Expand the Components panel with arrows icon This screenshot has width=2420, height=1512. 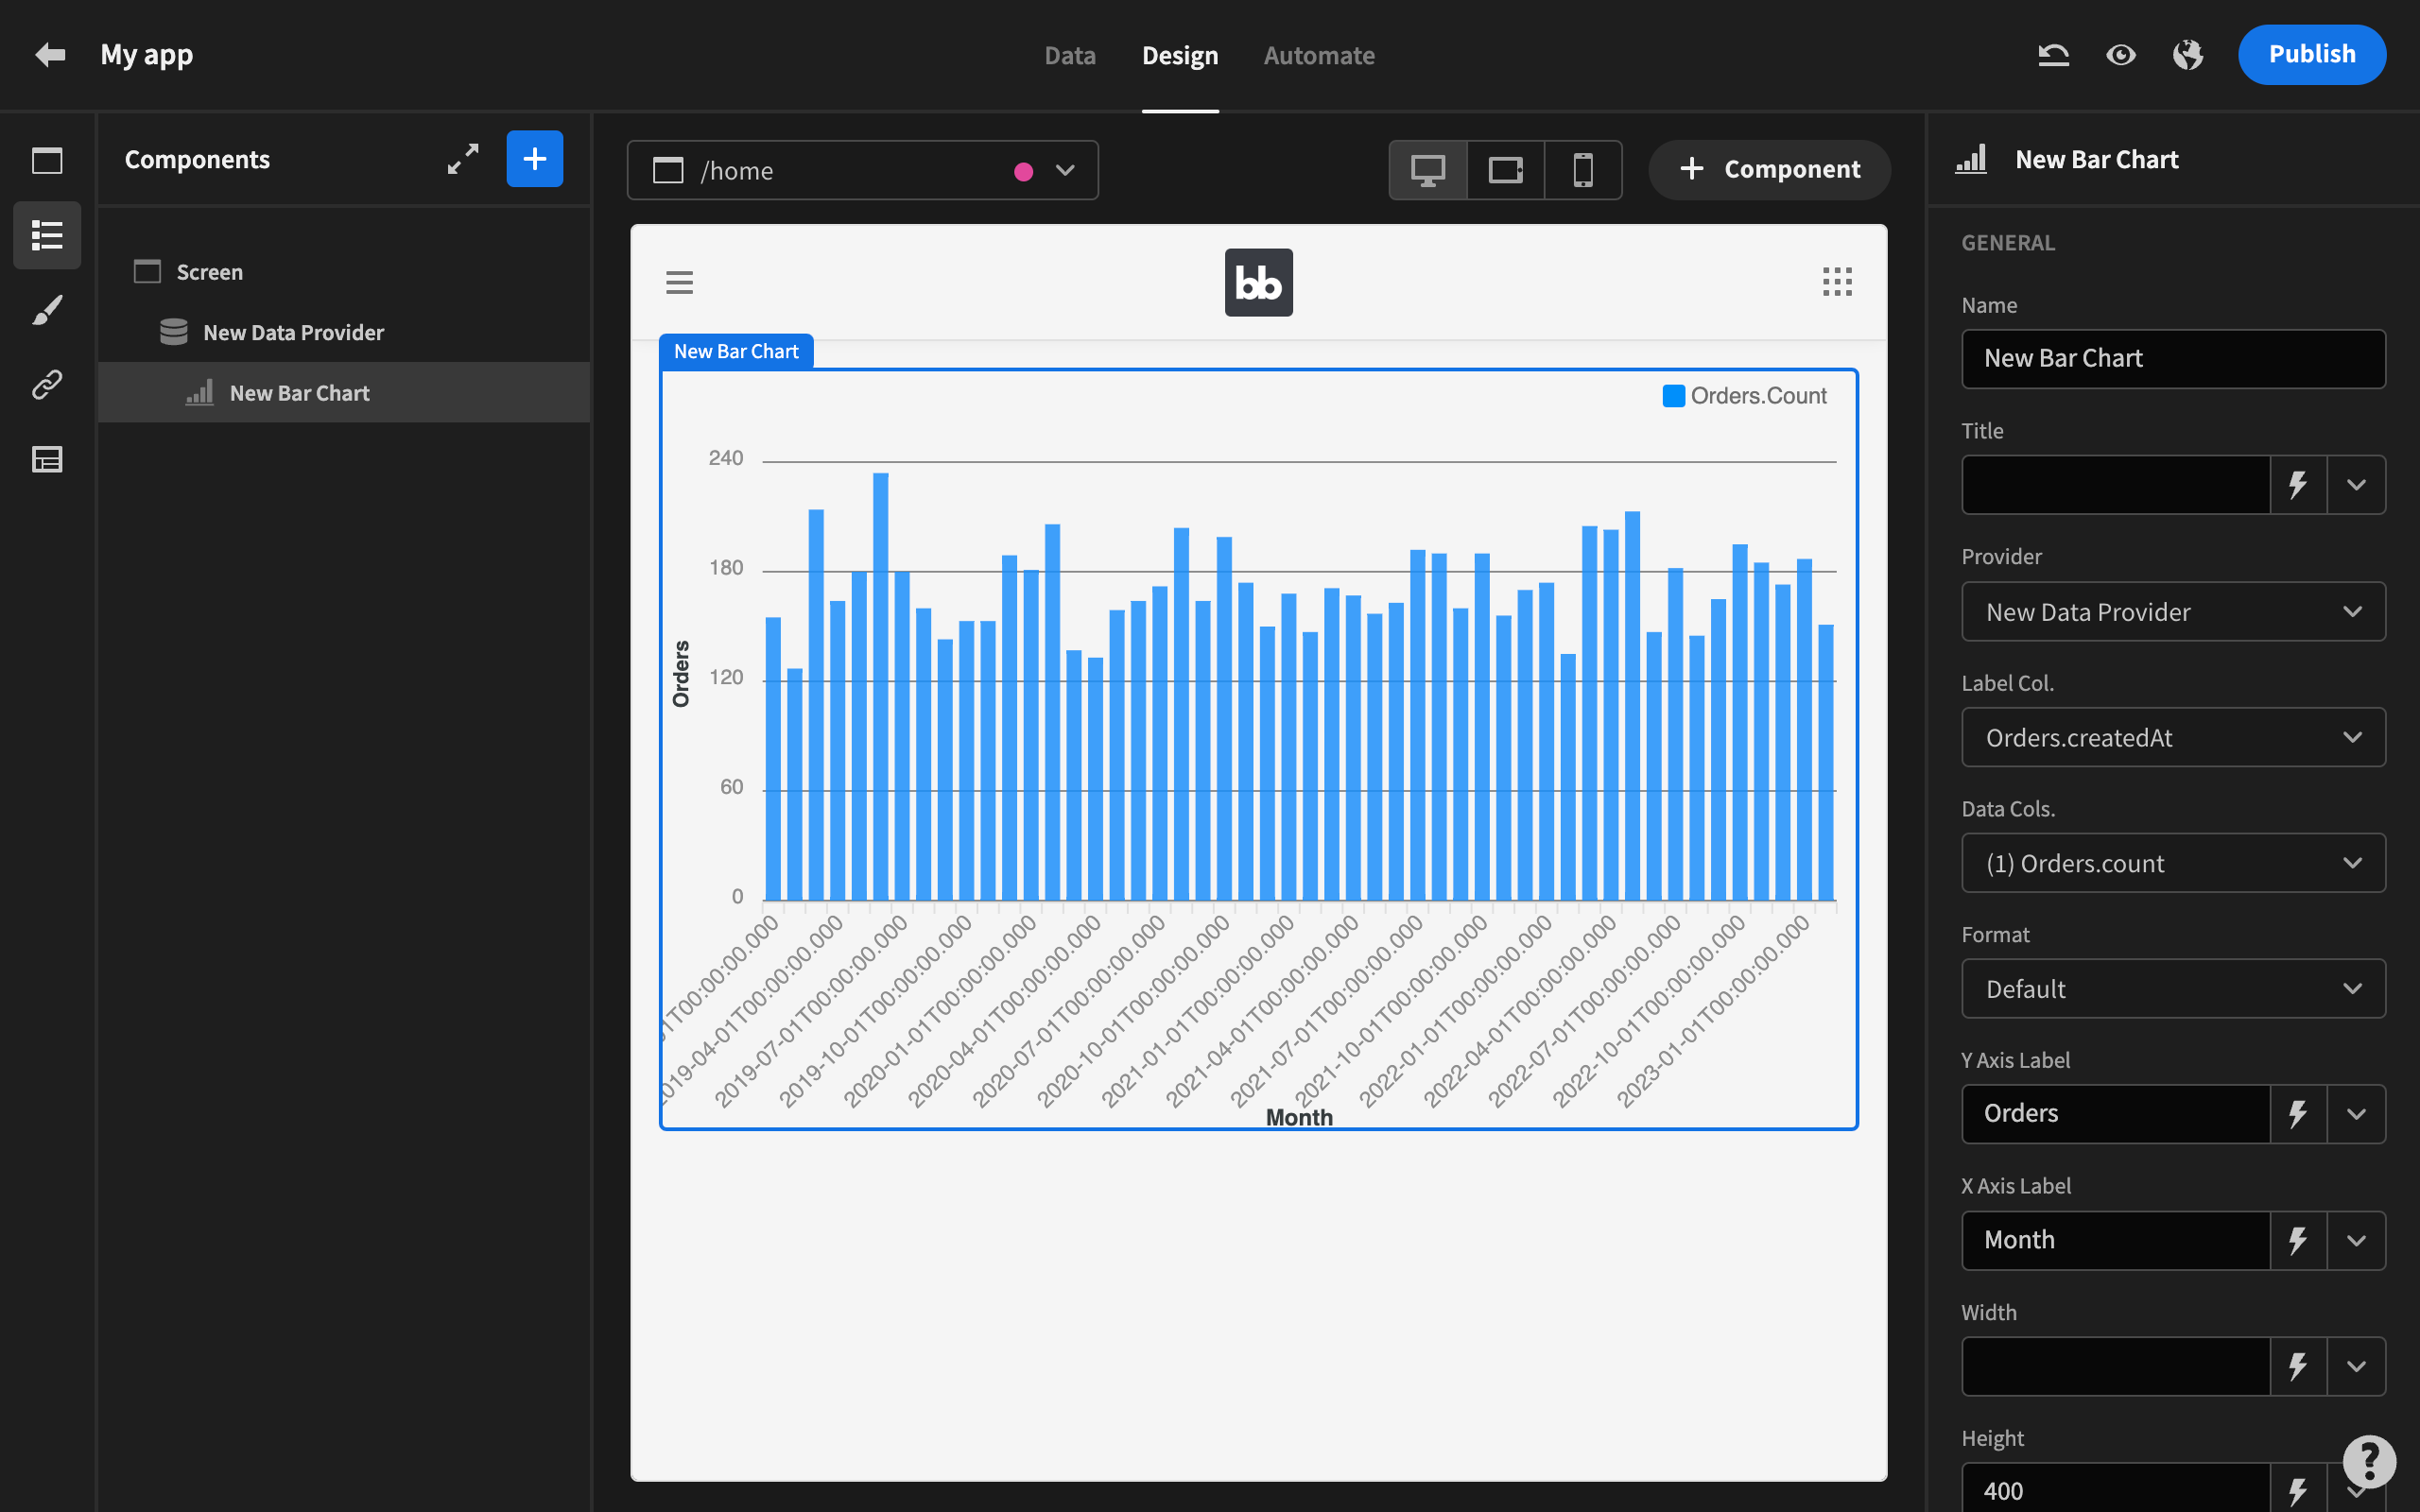[463, 159]
